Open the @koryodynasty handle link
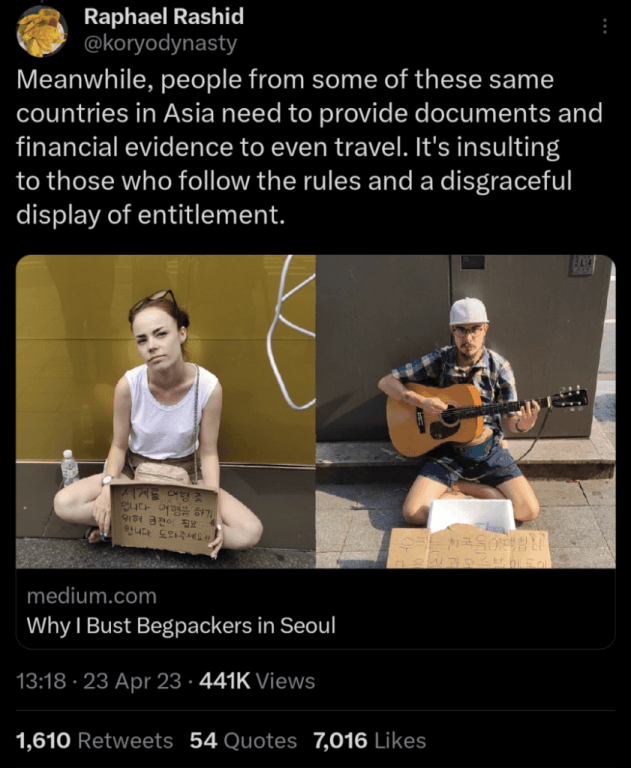The image size is (631, 768). [x=160, y=44]
